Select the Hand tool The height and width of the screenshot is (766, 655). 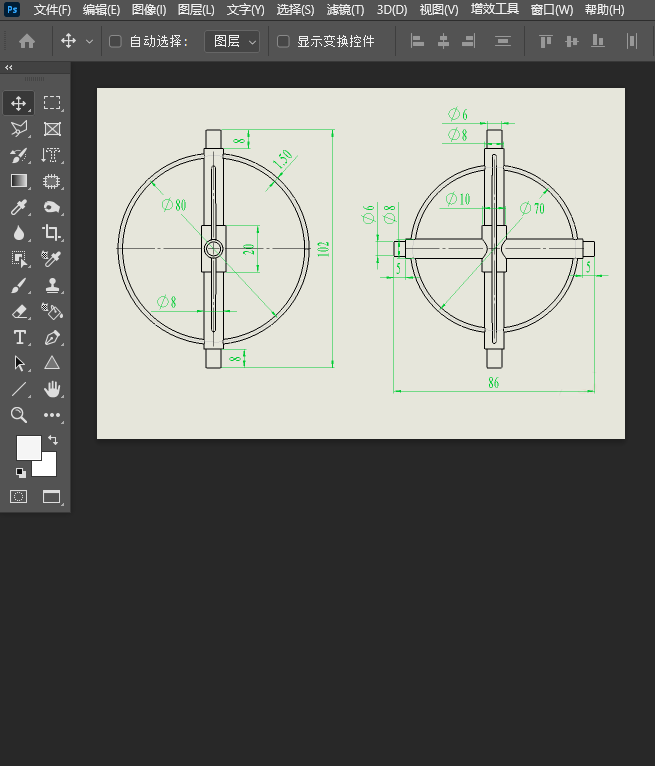[x=52, y=389]
